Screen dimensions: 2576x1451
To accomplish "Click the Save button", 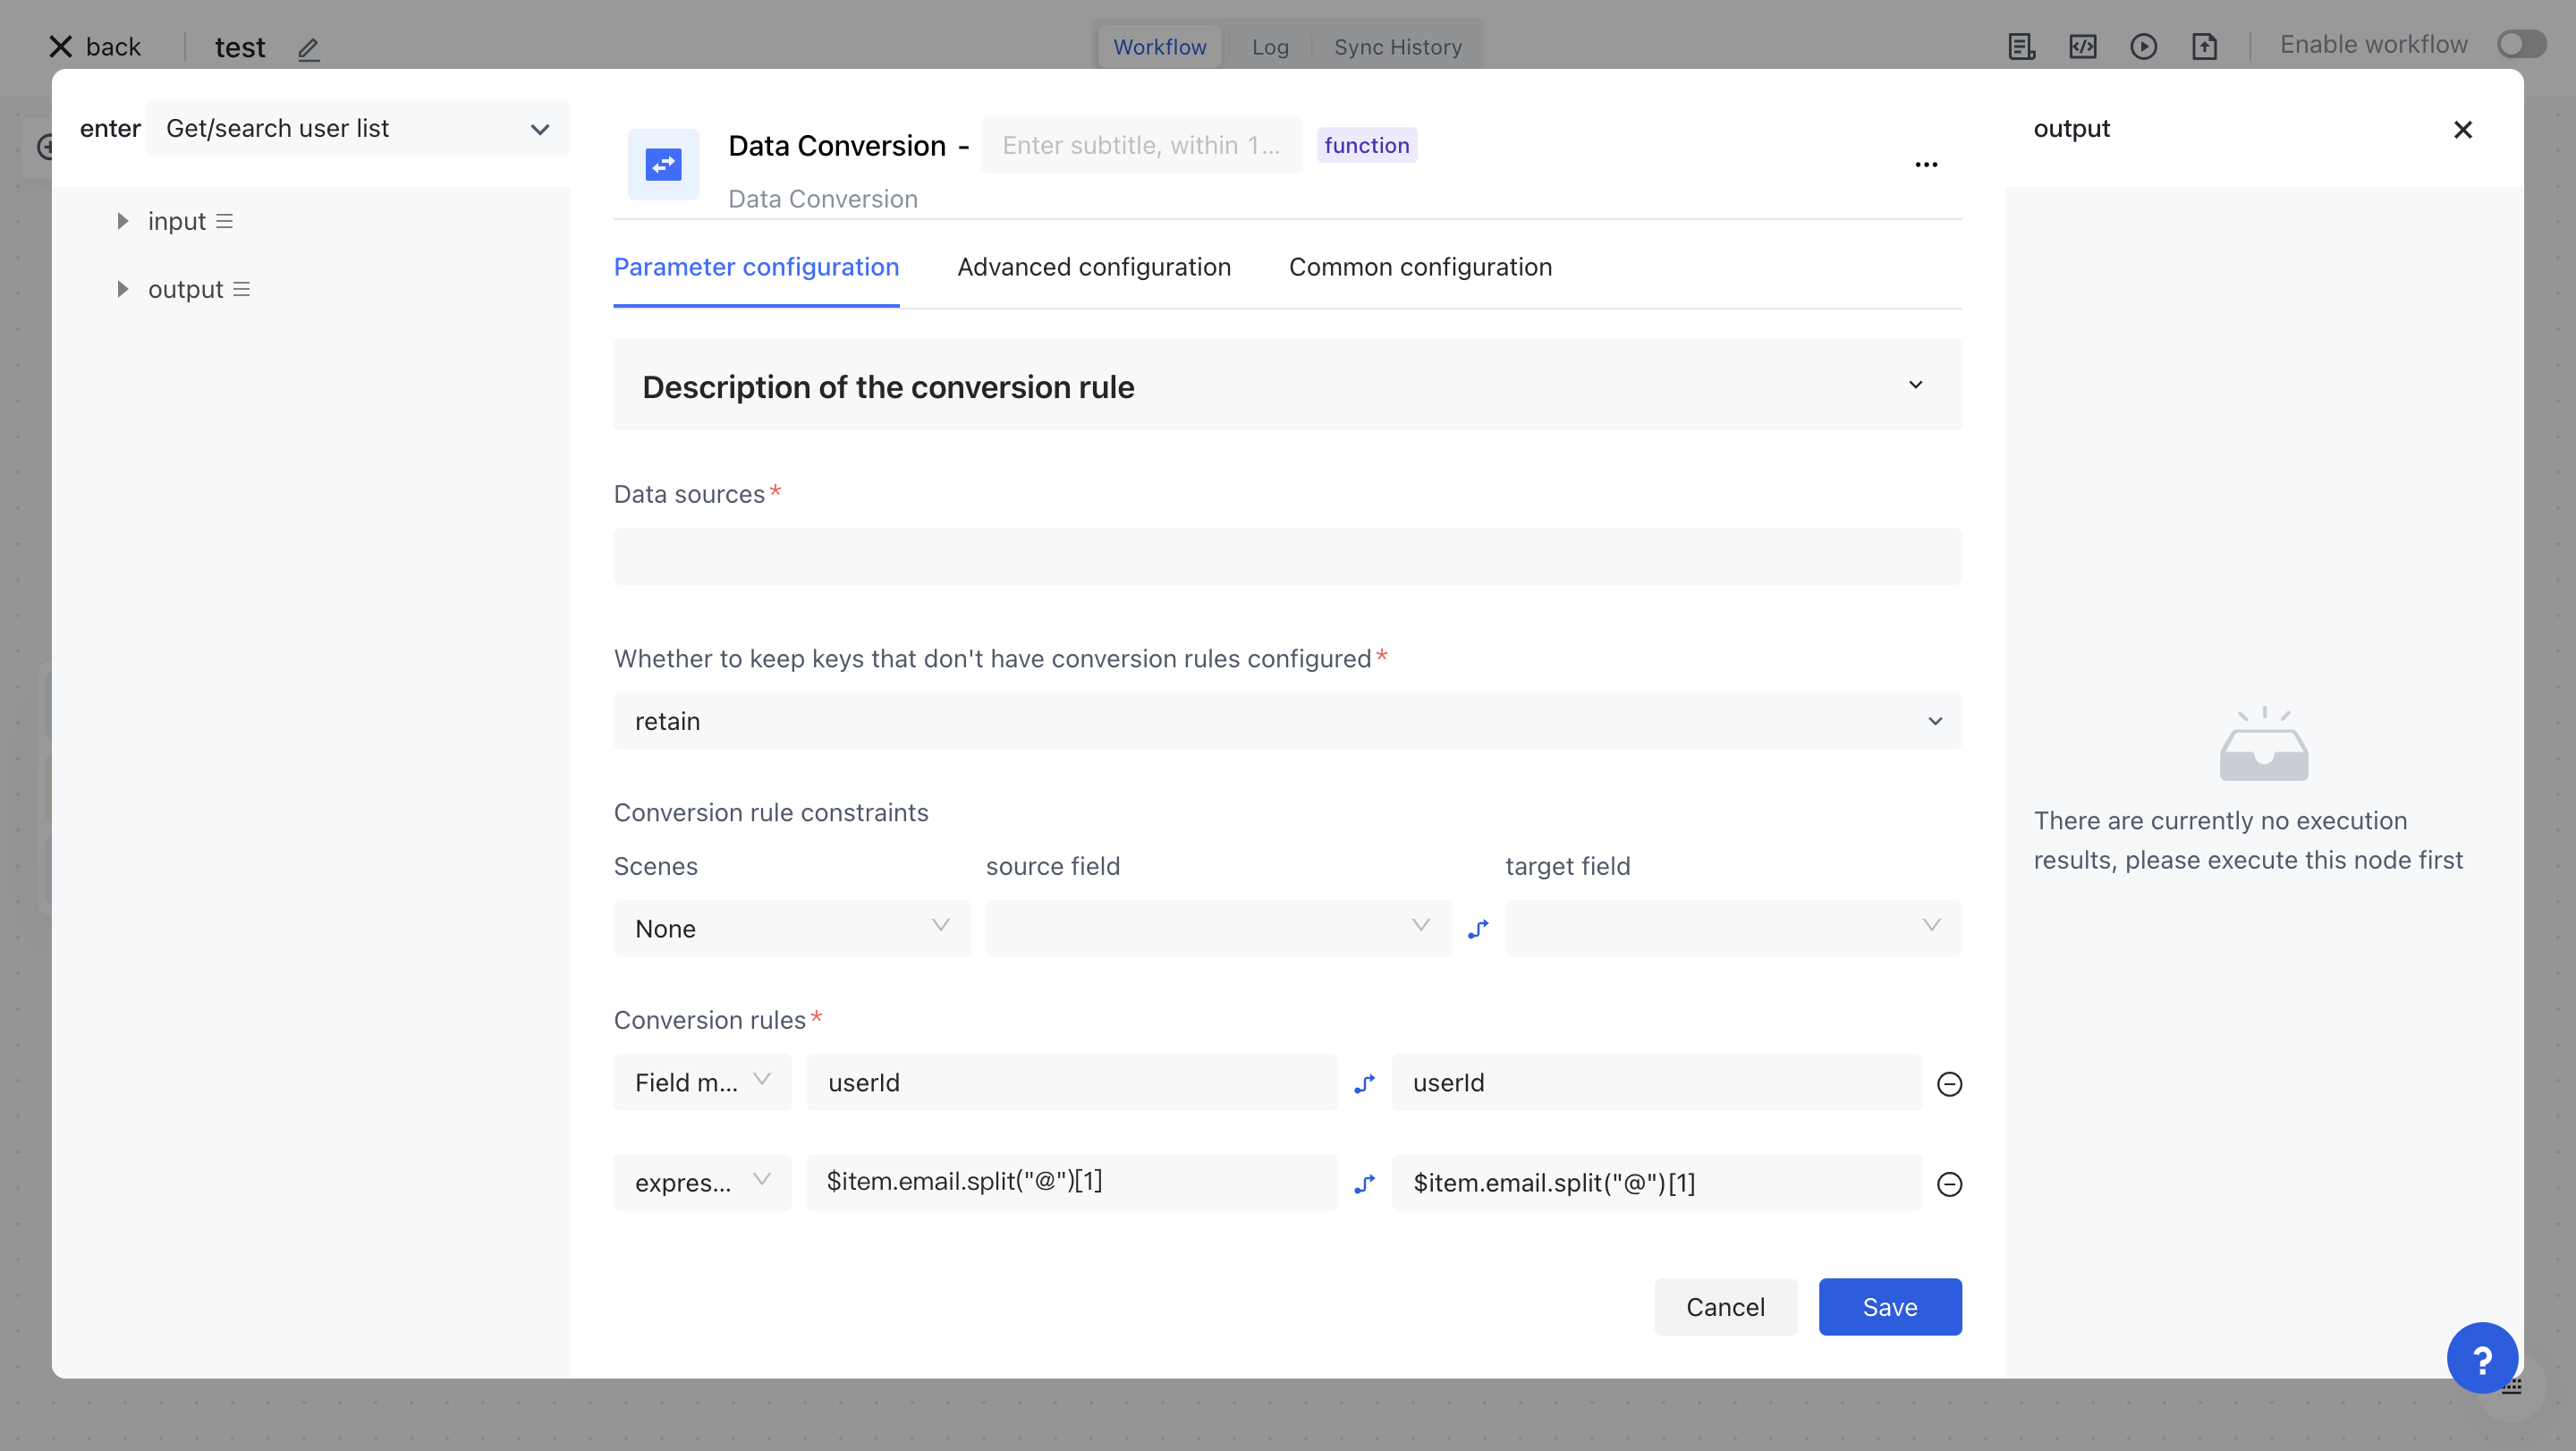I will pyautogui.click(x=1889, y=1307).
